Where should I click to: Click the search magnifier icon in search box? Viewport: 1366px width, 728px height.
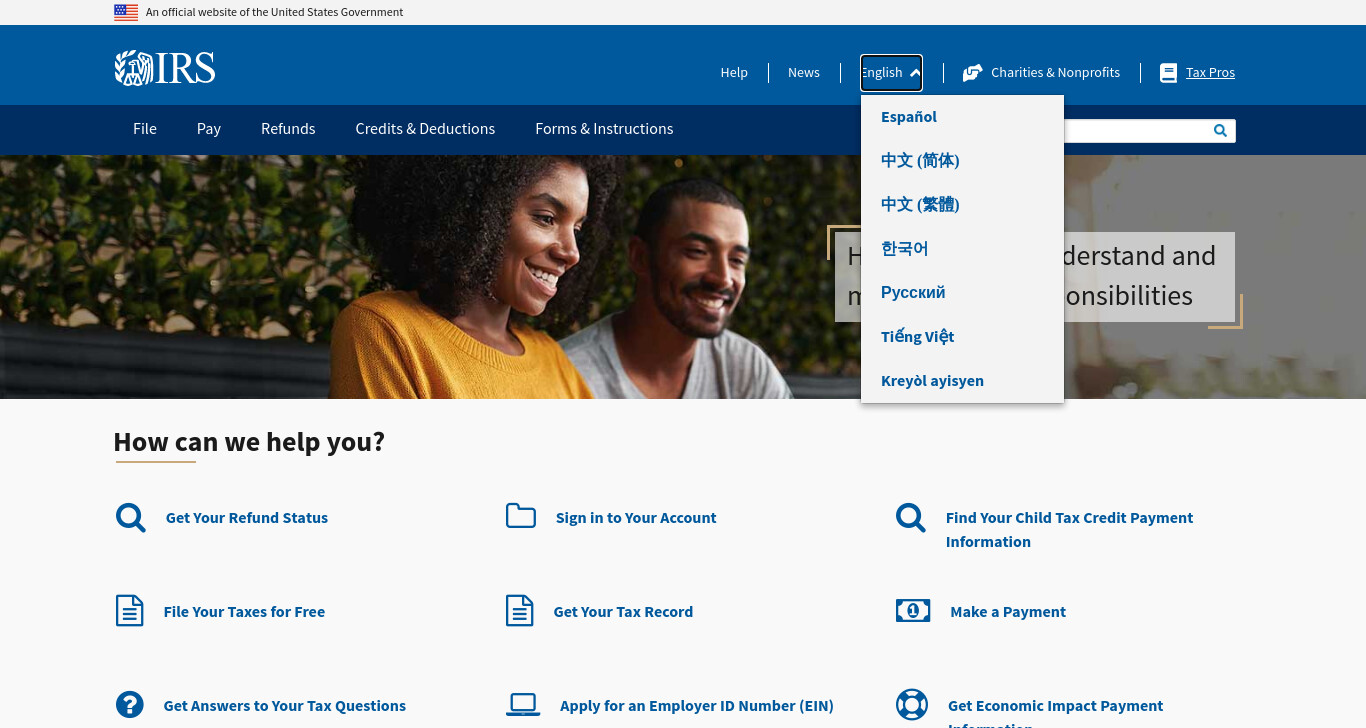(x=1220, y=130)
